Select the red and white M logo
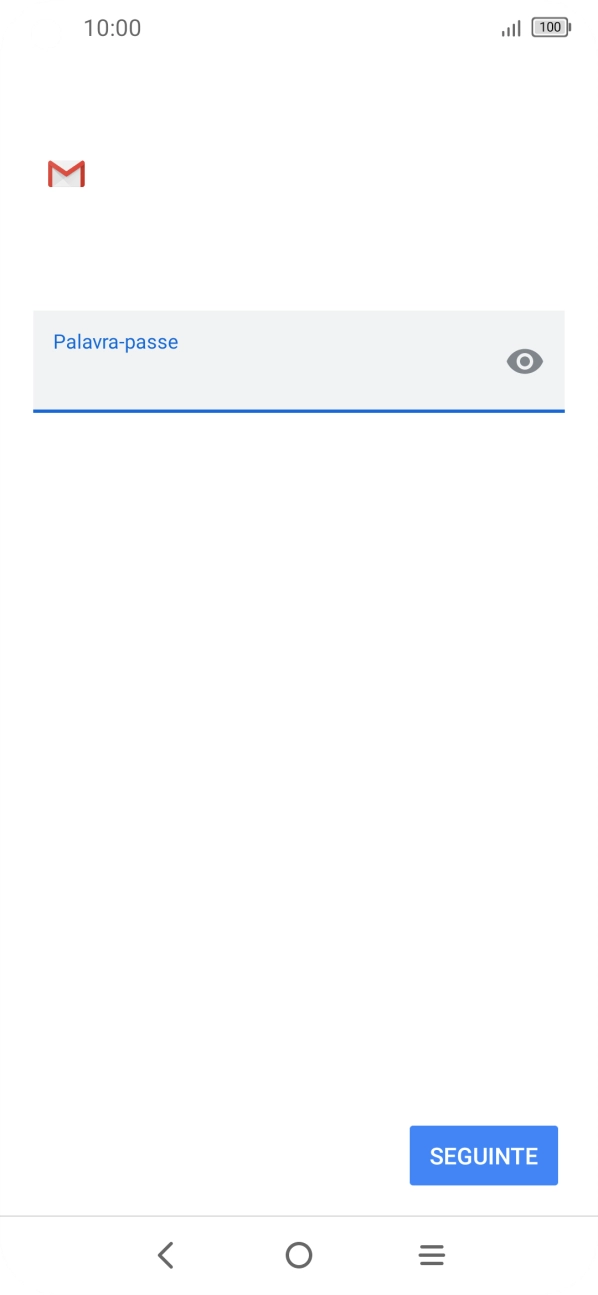 coord(66,174)
